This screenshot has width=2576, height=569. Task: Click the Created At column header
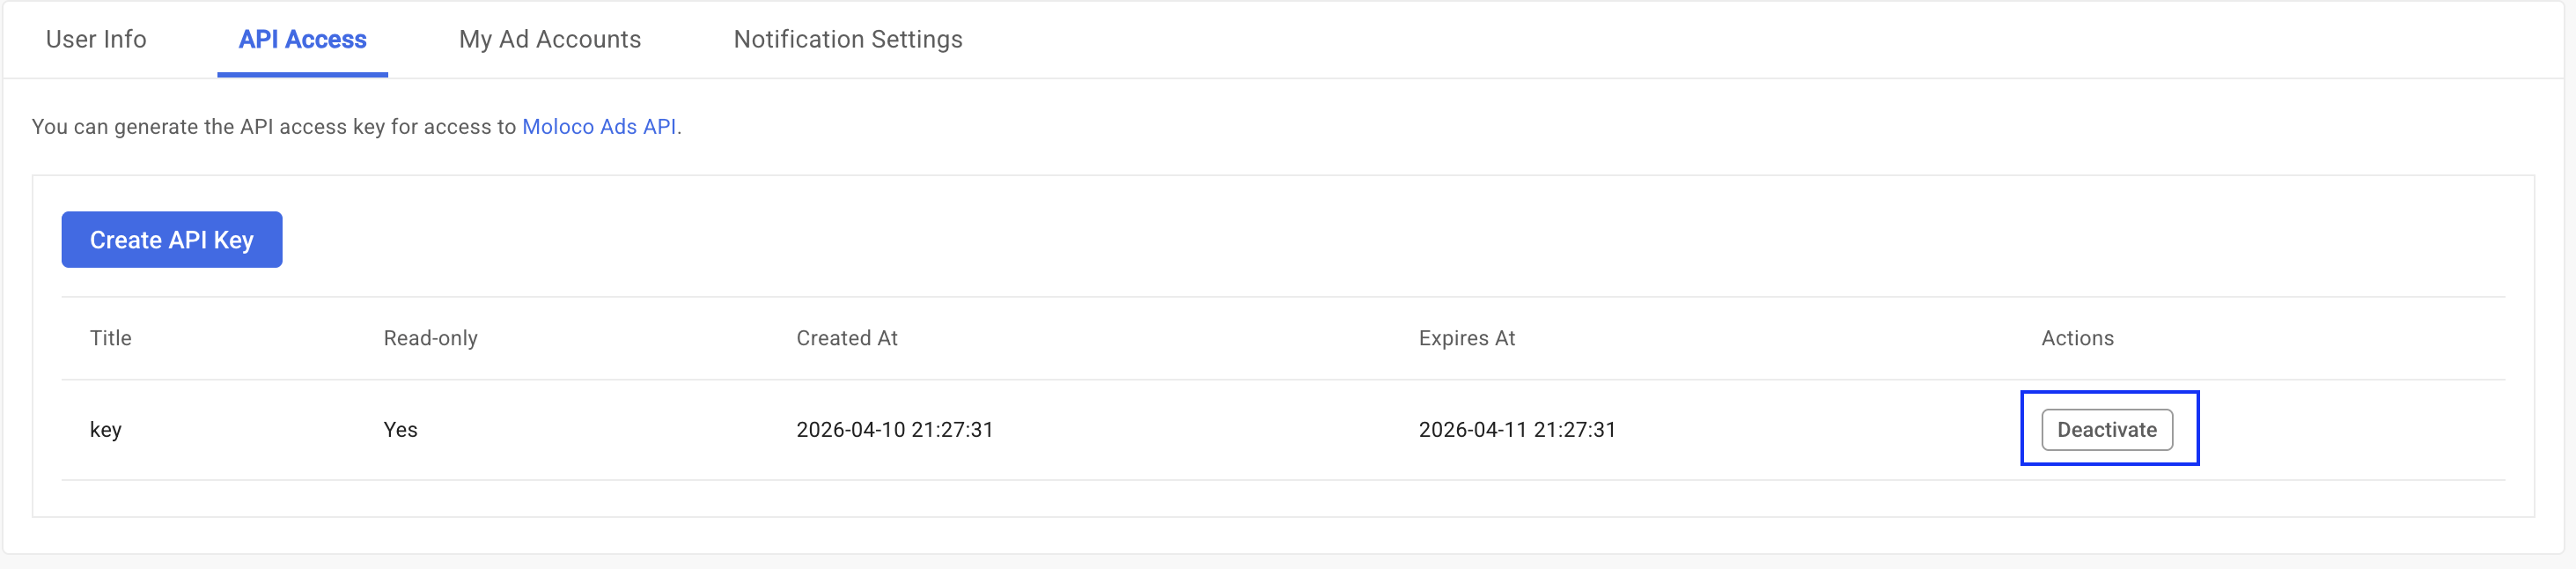pyautogui.click(x=846, y=338)
